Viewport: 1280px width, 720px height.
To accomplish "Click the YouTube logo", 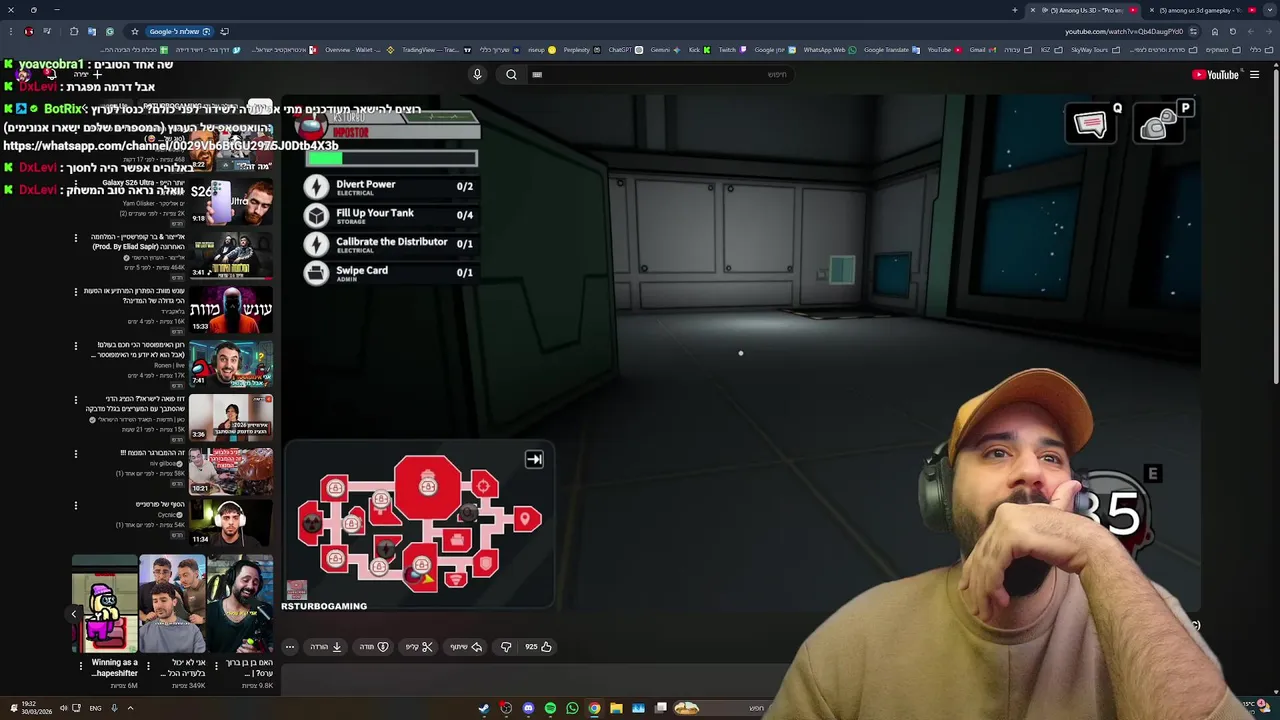I will 1215,74.
